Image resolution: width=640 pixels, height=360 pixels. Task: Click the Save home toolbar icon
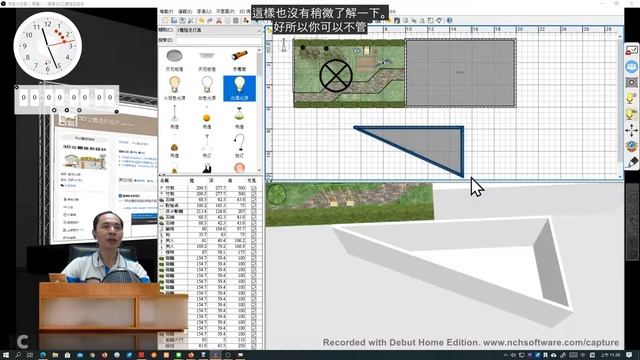point(182,20)
